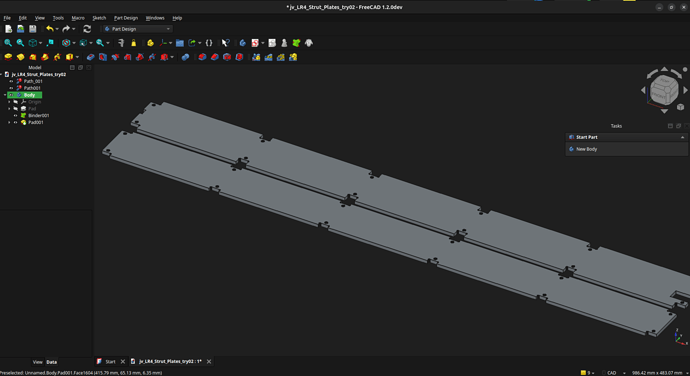Redo action with the grey arrow
The image size is (690, 376).
(x=66, y=29)
